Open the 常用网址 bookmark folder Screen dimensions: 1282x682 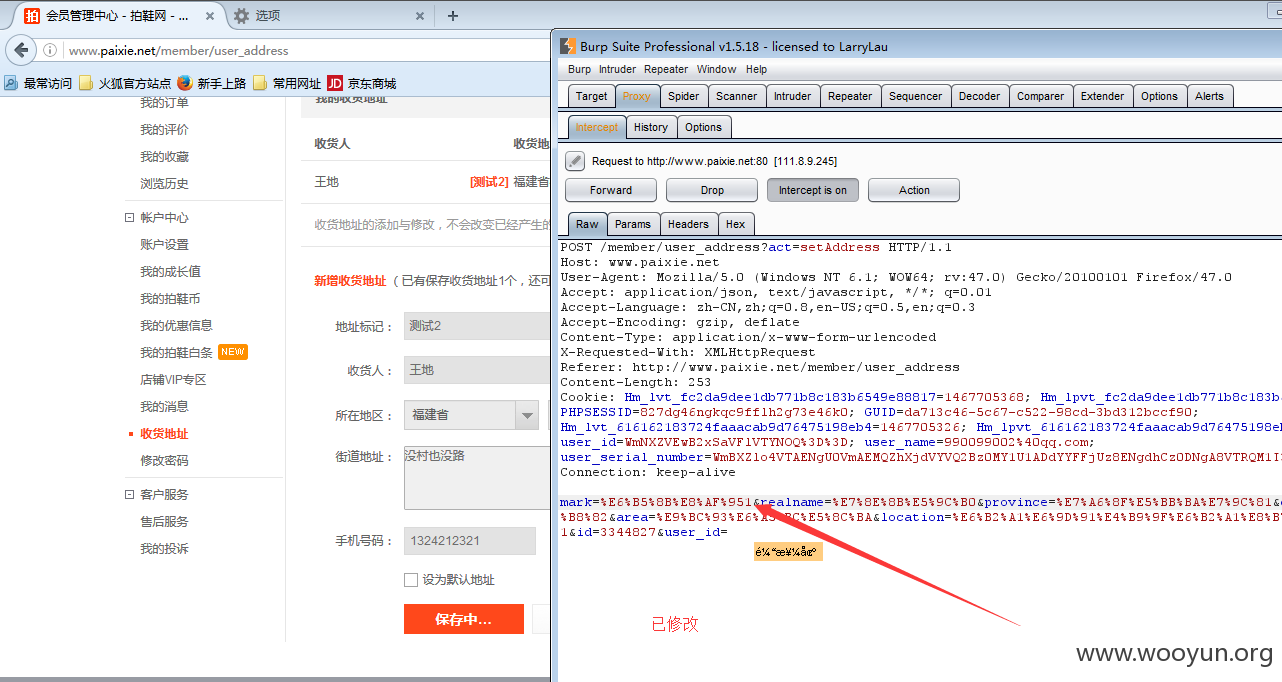pyautogui.click(x=287, y=83)
